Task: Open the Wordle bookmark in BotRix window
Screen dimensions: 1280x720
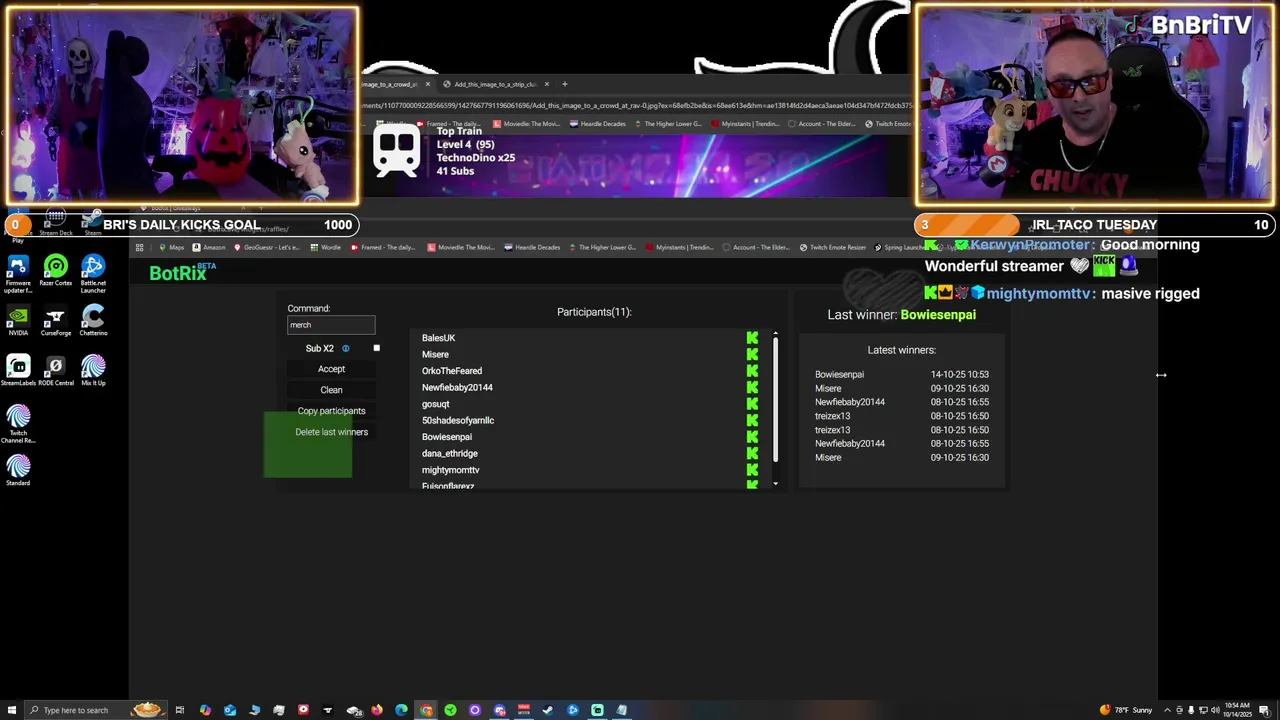Action: point(327,248)
